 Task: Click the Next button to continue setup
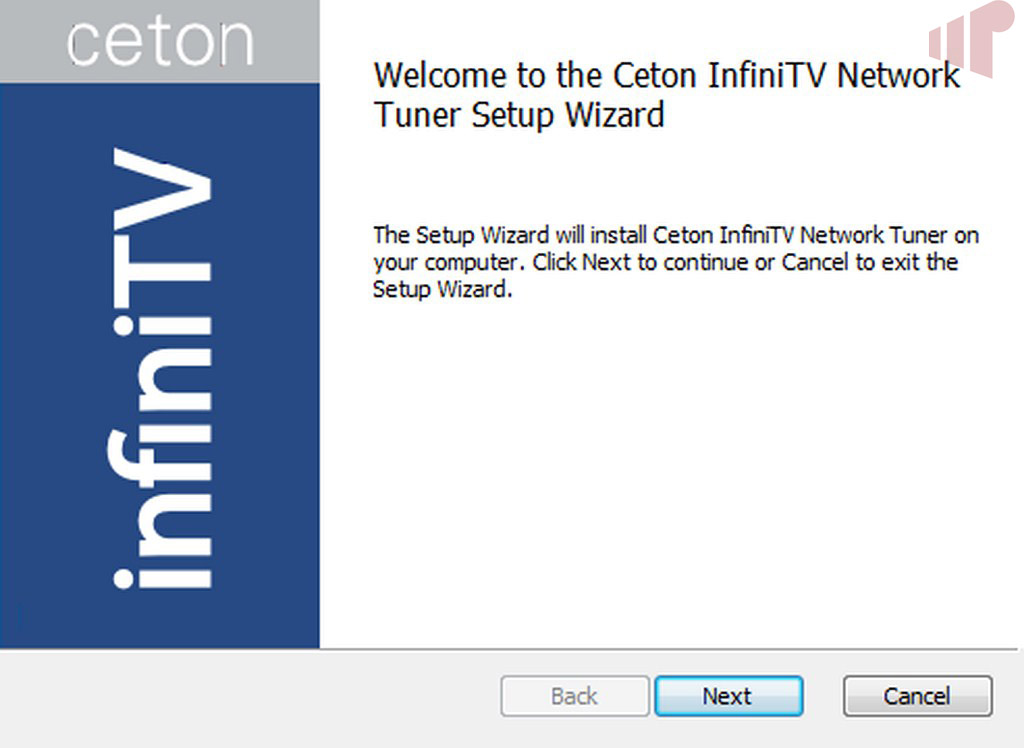(x=729, y=696)
